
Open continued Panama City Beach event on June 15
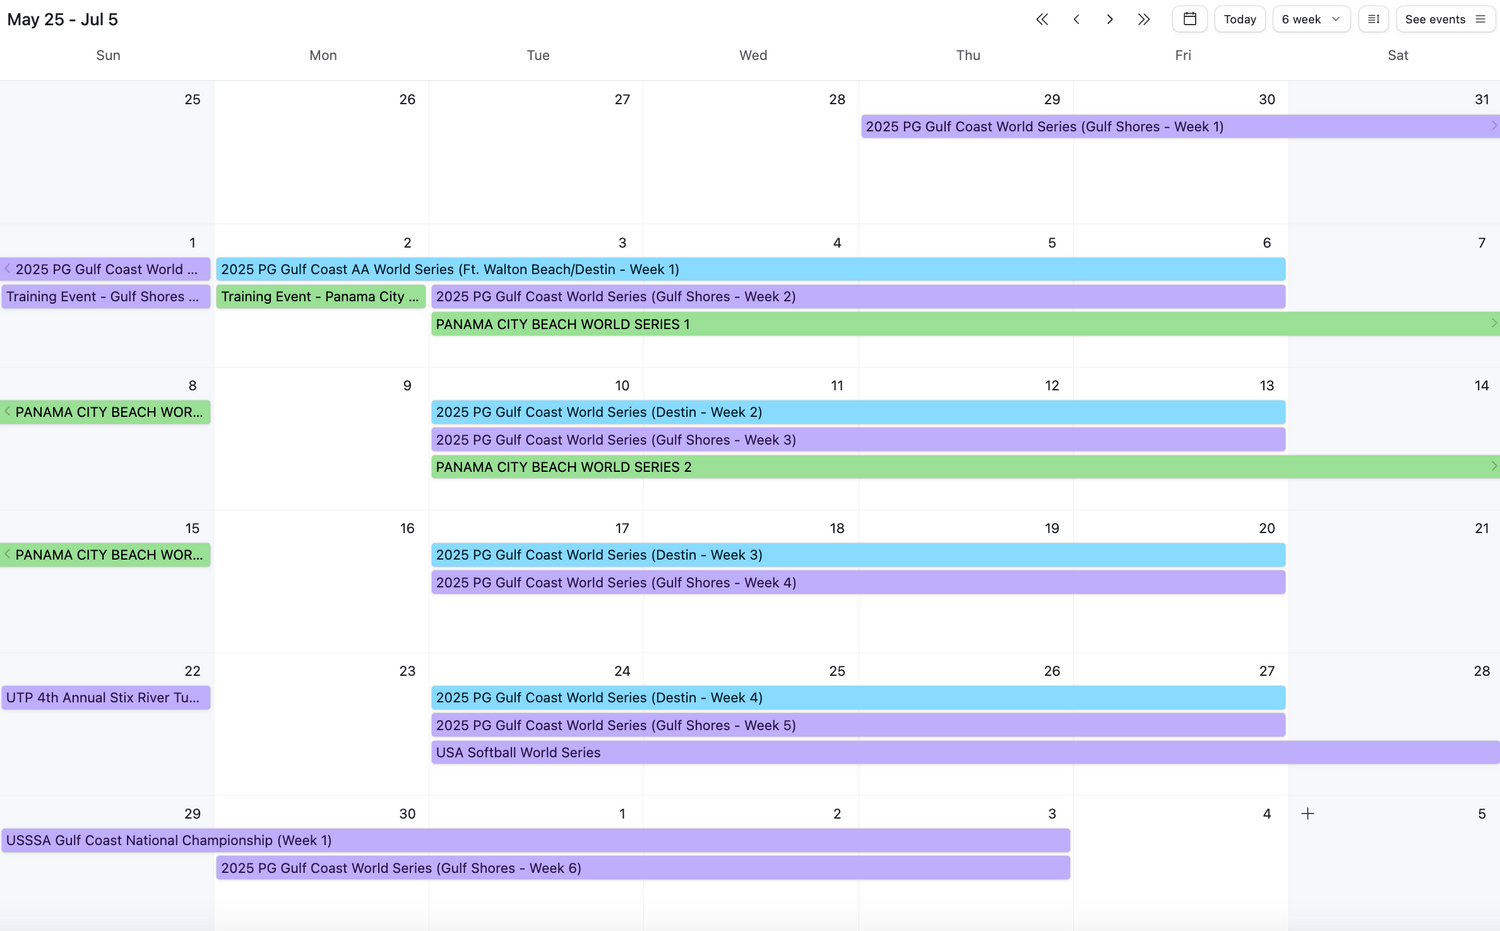[106, 555]
